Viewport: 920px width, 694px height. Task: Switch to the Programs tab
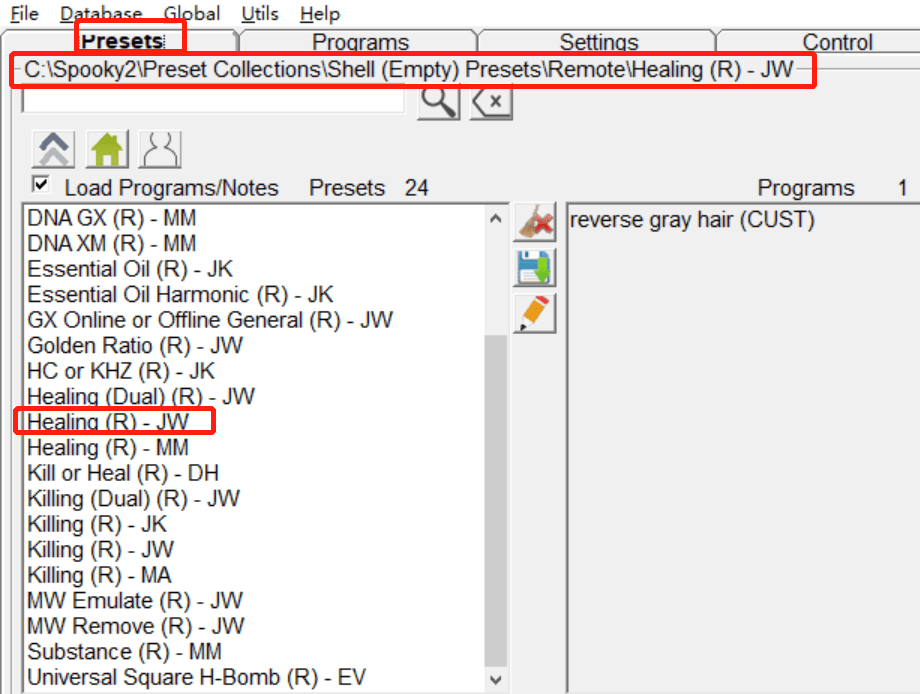coord(360,42)
